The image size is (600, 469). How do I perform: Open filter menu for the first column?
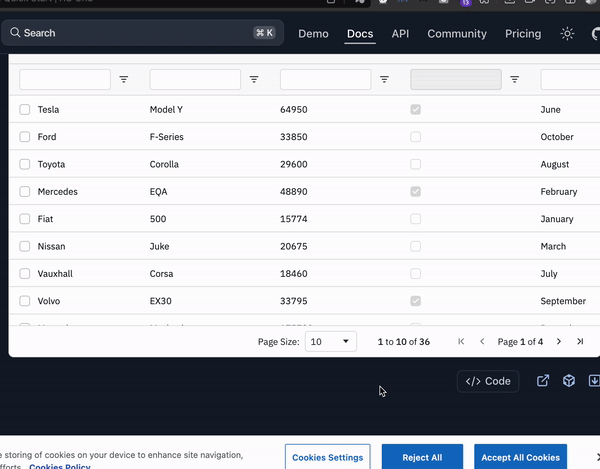coord(124,79)
